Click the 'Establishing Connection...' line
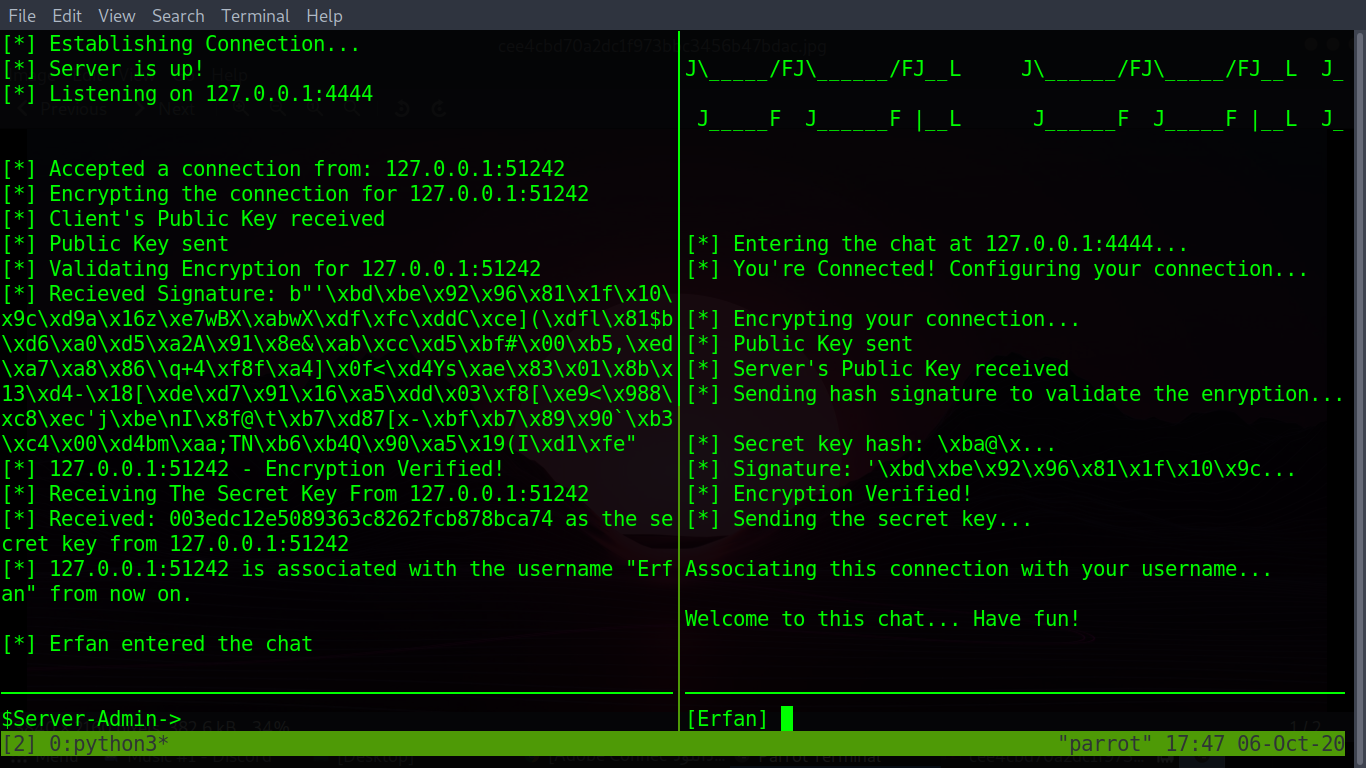Viewport: 1366px width, 768px height. [181, 44]
